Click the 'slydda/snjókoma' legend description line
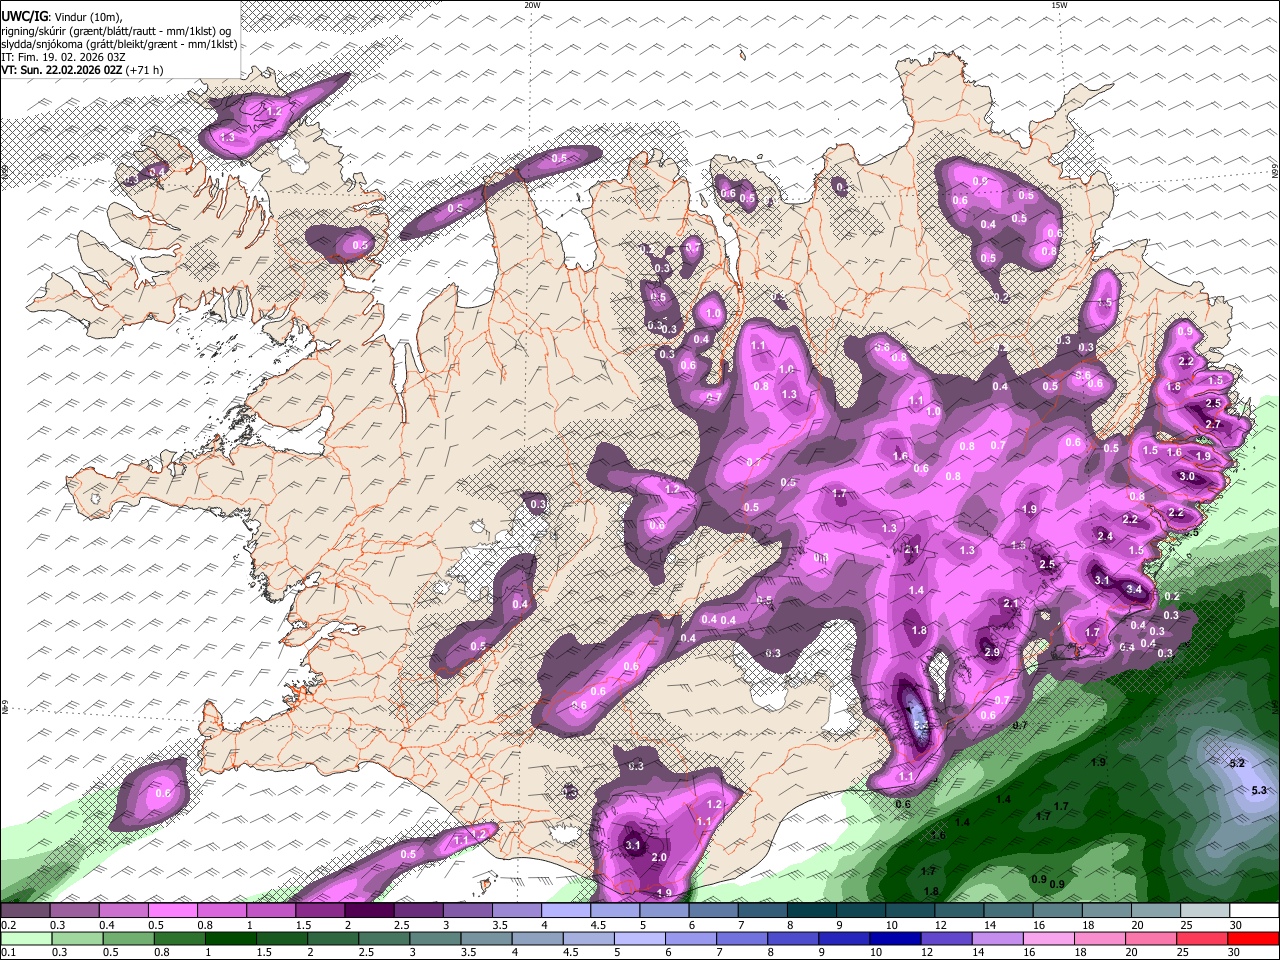 pyautogui.click(x=119, y=44)
